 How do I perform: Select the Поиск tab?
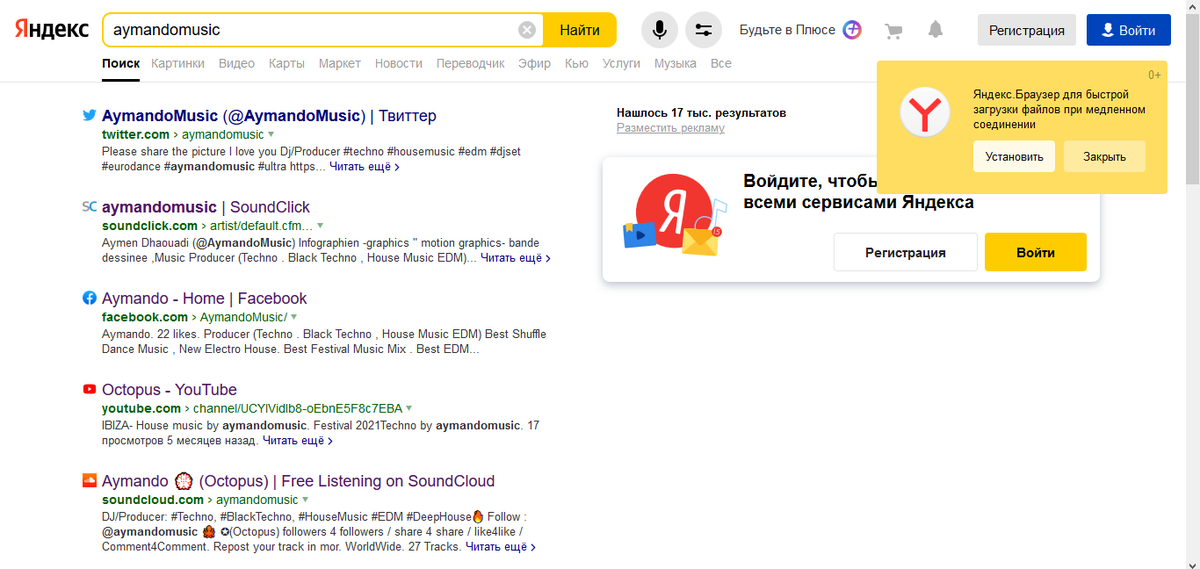(x=121, y=63)
